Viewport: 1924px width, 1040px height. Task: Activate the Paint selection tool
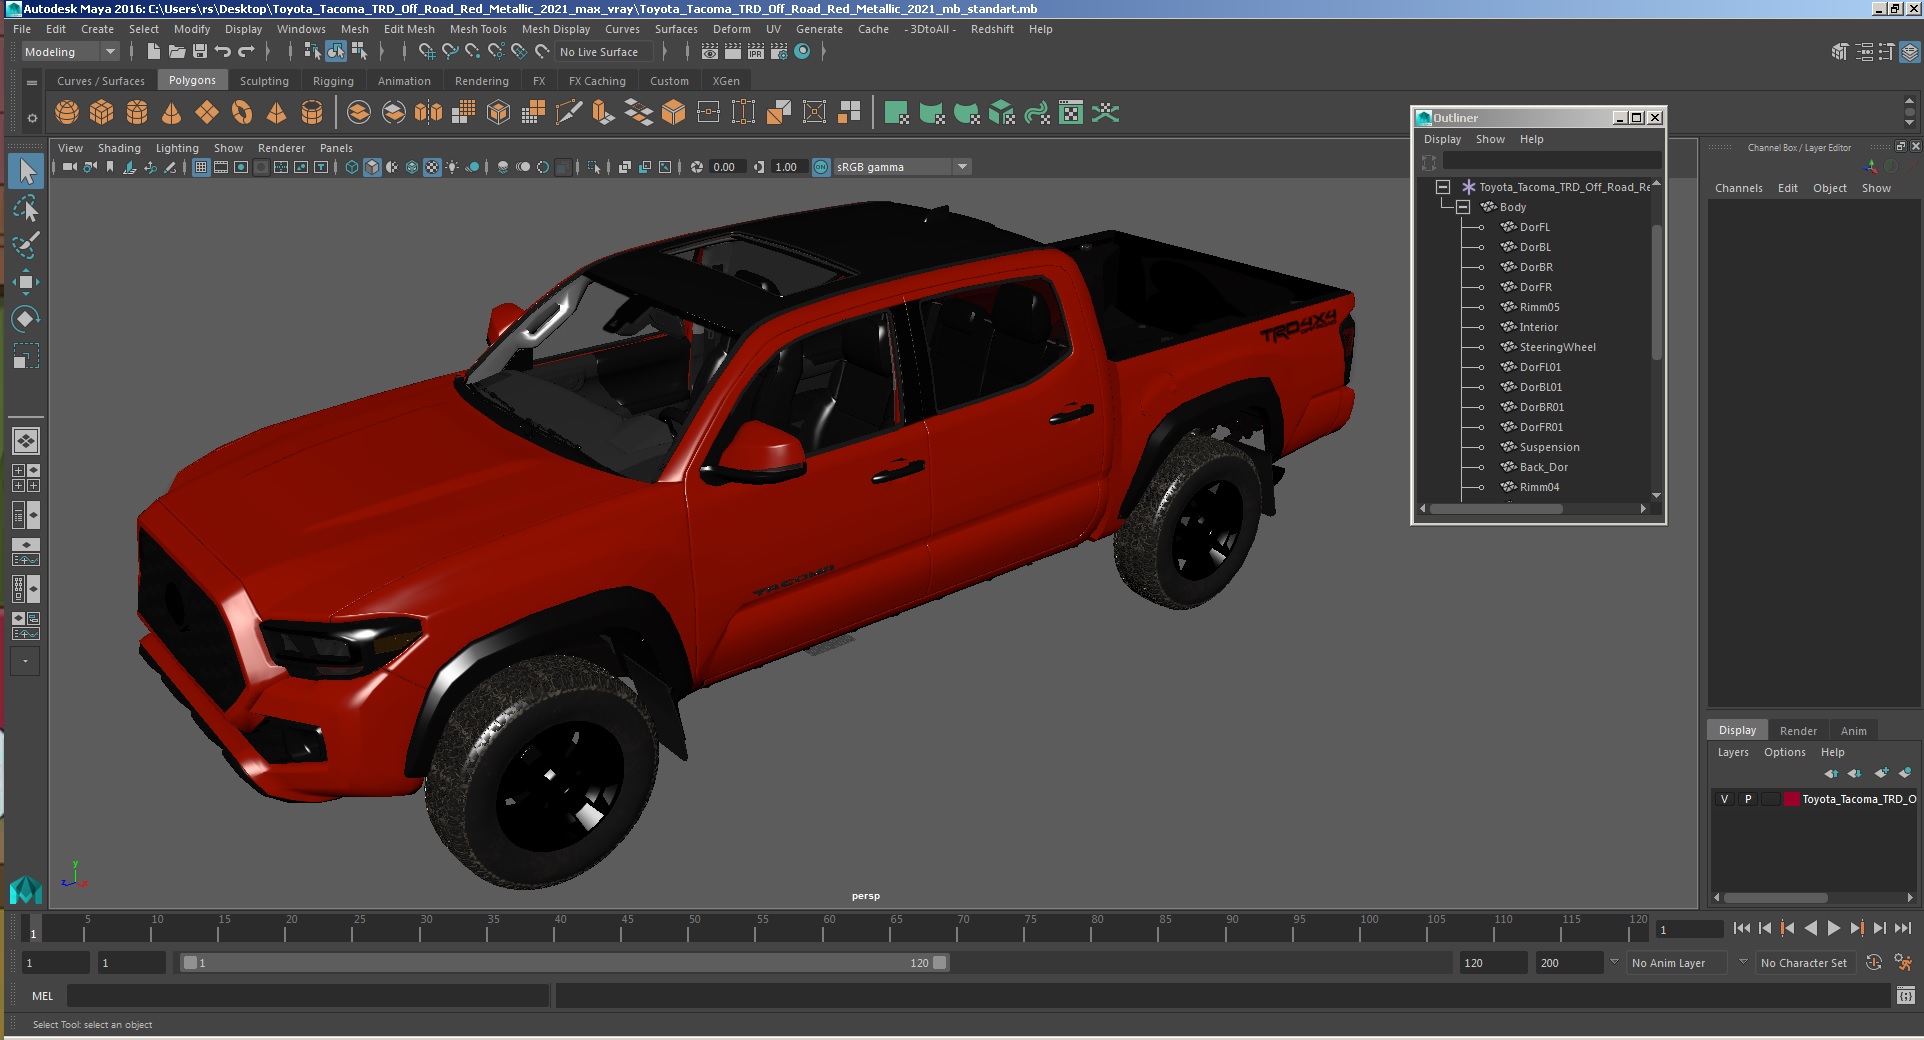[x=26, y=245]
